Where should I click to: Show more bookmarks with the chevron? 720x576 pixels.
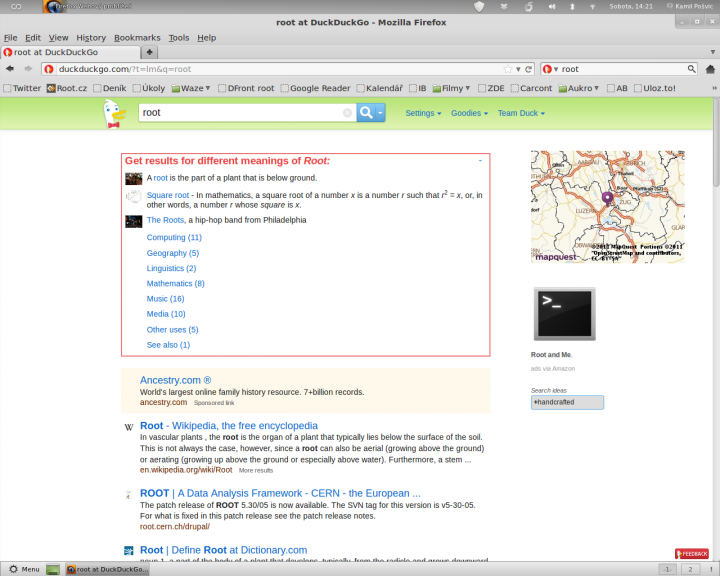pyautogui.click(x=714, y=88)
